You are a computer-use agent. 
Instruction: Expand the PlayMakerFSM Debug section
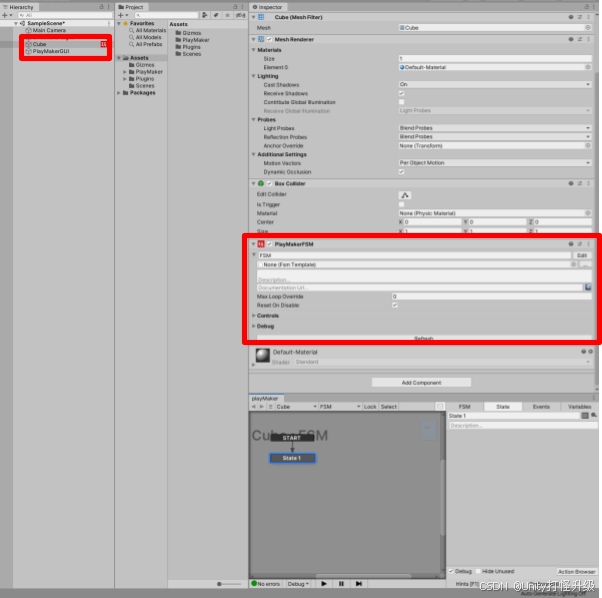(x=254, y=326)
